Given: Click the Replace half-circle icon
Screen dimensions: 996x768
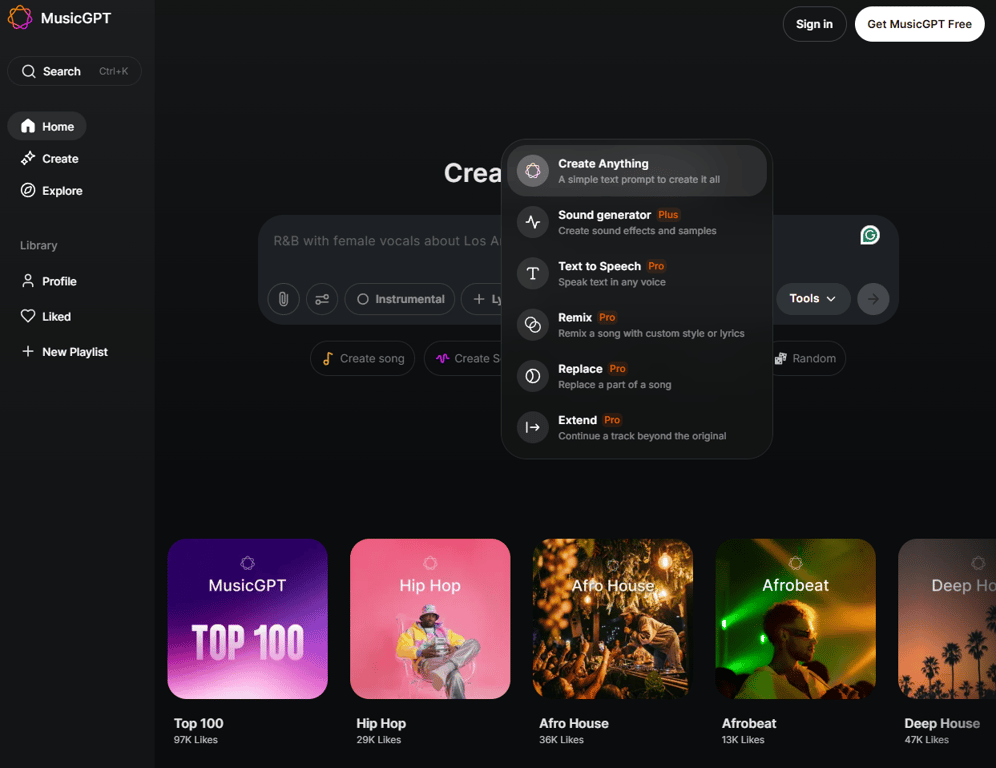Looking at the screenshot, I should [x=532, y=376].
